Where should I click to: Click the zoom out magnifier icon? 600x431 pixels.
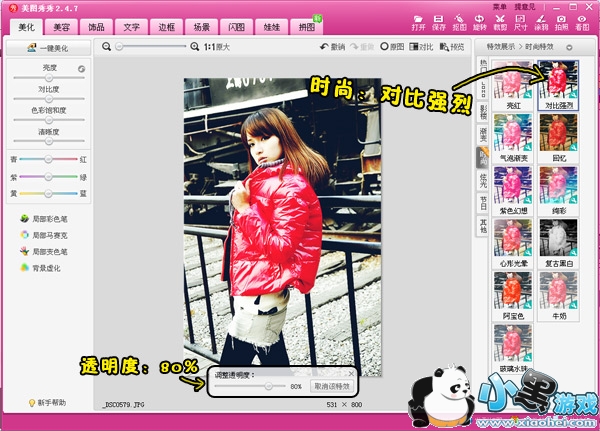[x=106, y=47]
